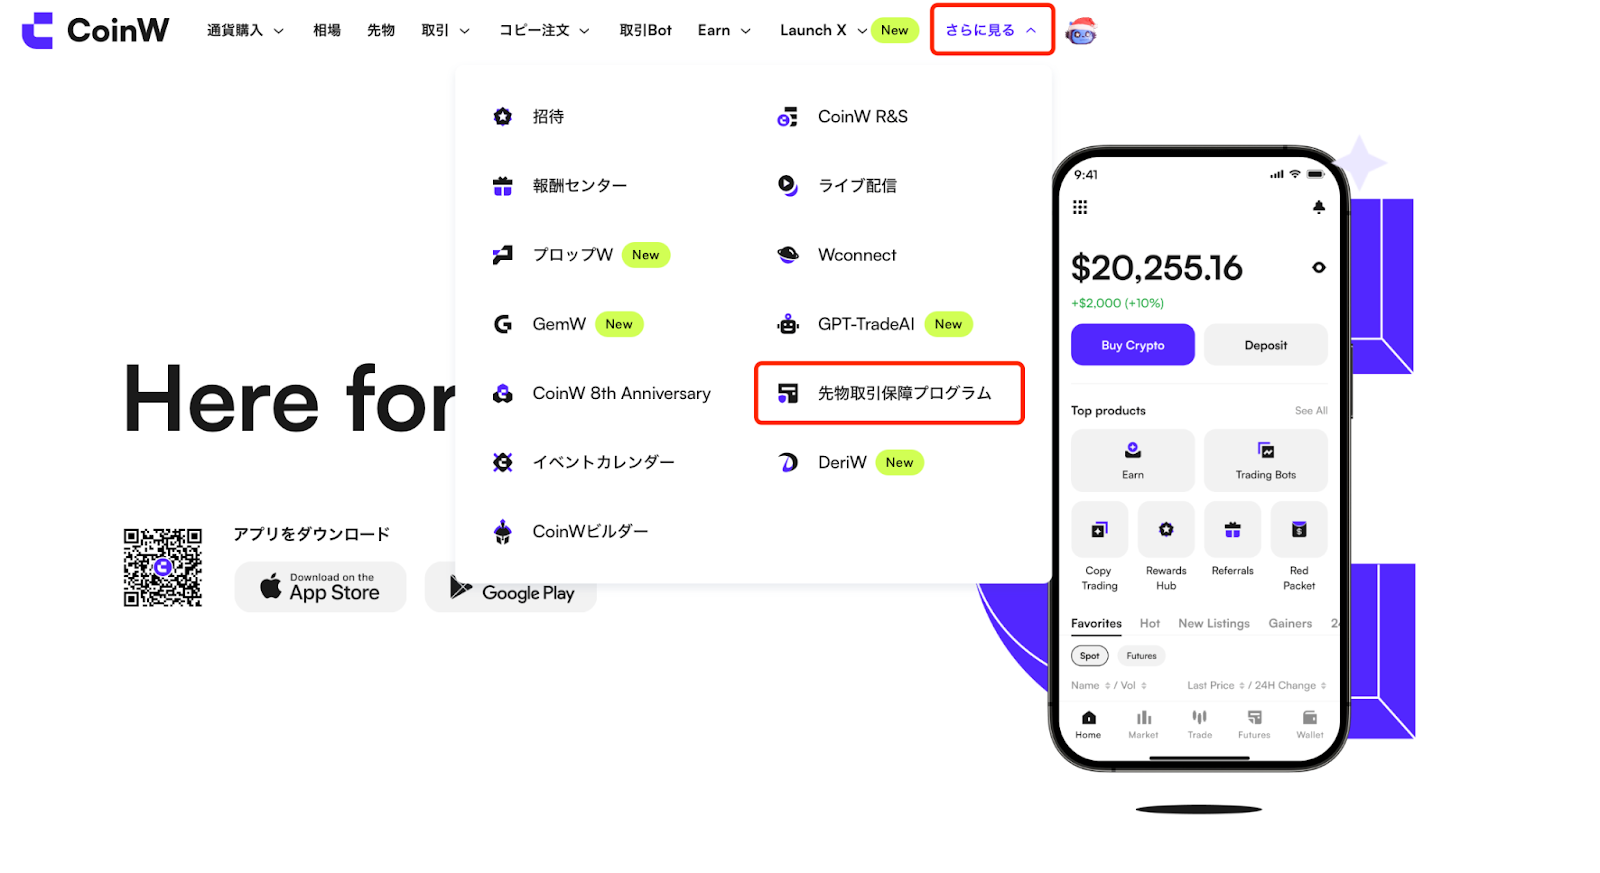Click the DeriW logo icon
The height and width of the screenshot is (873, 1600).
788,462
